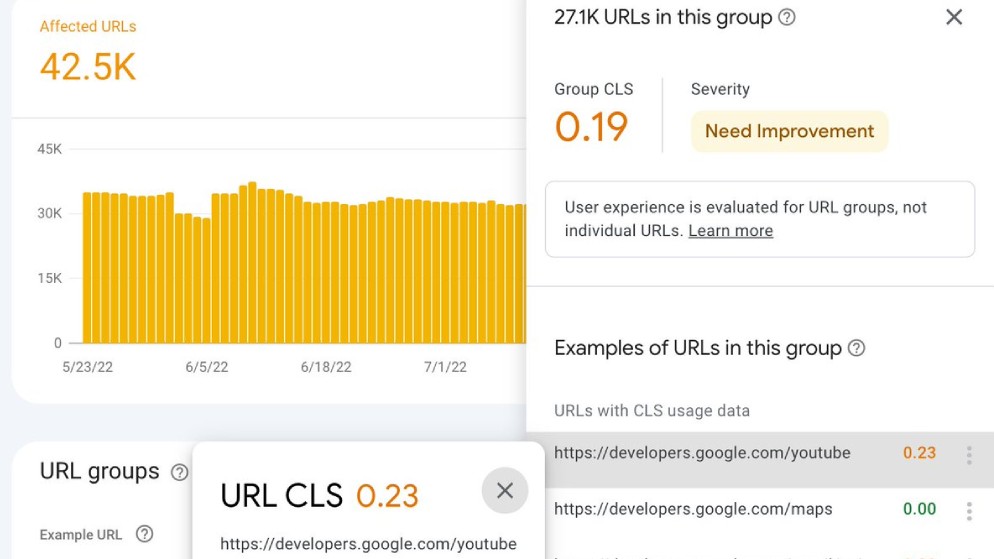Screen dimensions: 994x559
Task: Open more options for developers.google.com/maps row
Action: pos(969,511)
